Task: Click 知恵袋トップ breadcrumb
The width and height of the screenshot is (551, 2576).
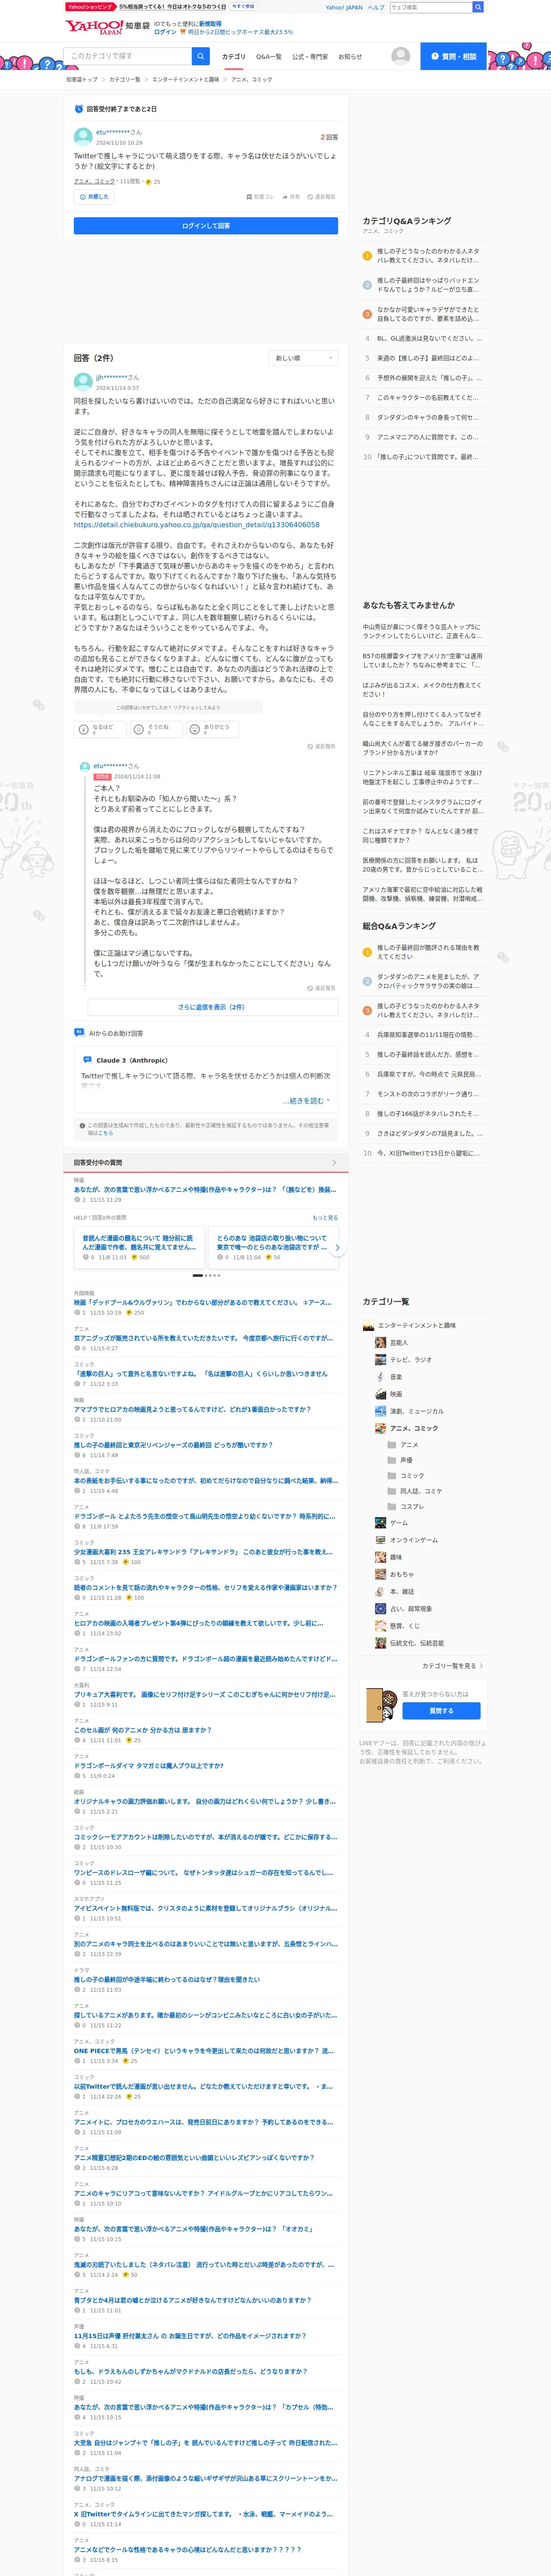Action: point(82,79)
